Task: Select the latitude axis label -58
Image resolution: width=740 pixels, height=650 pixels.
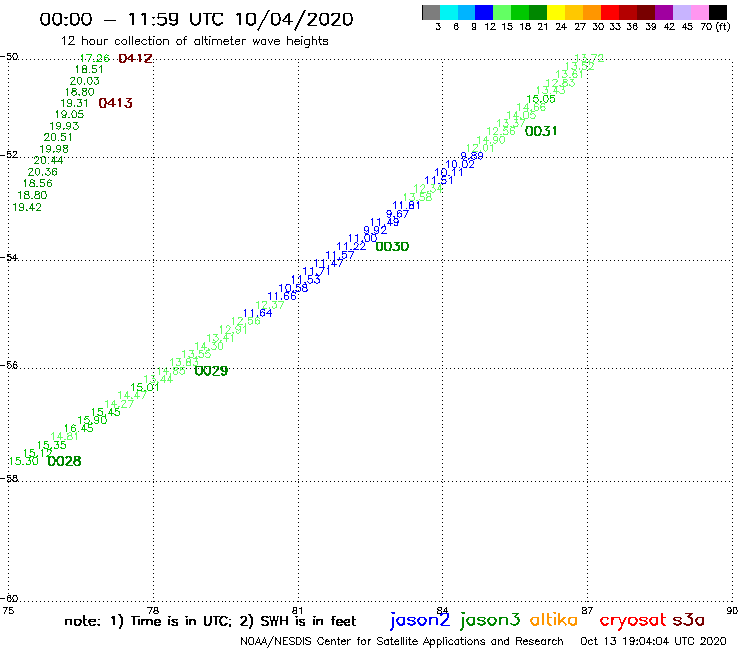Action: click(9, 479)
